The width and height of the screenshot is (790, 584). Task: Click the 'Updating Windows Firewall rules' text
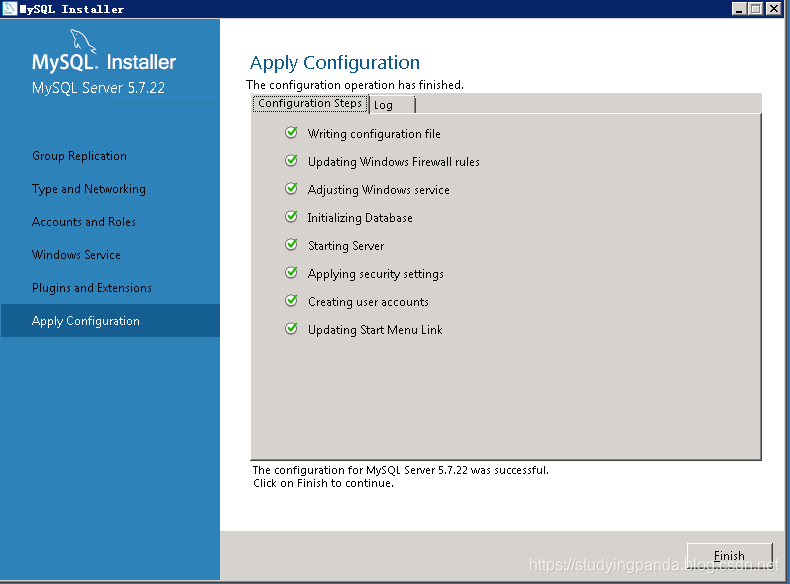pyautogui.click(x=393, y=162)
